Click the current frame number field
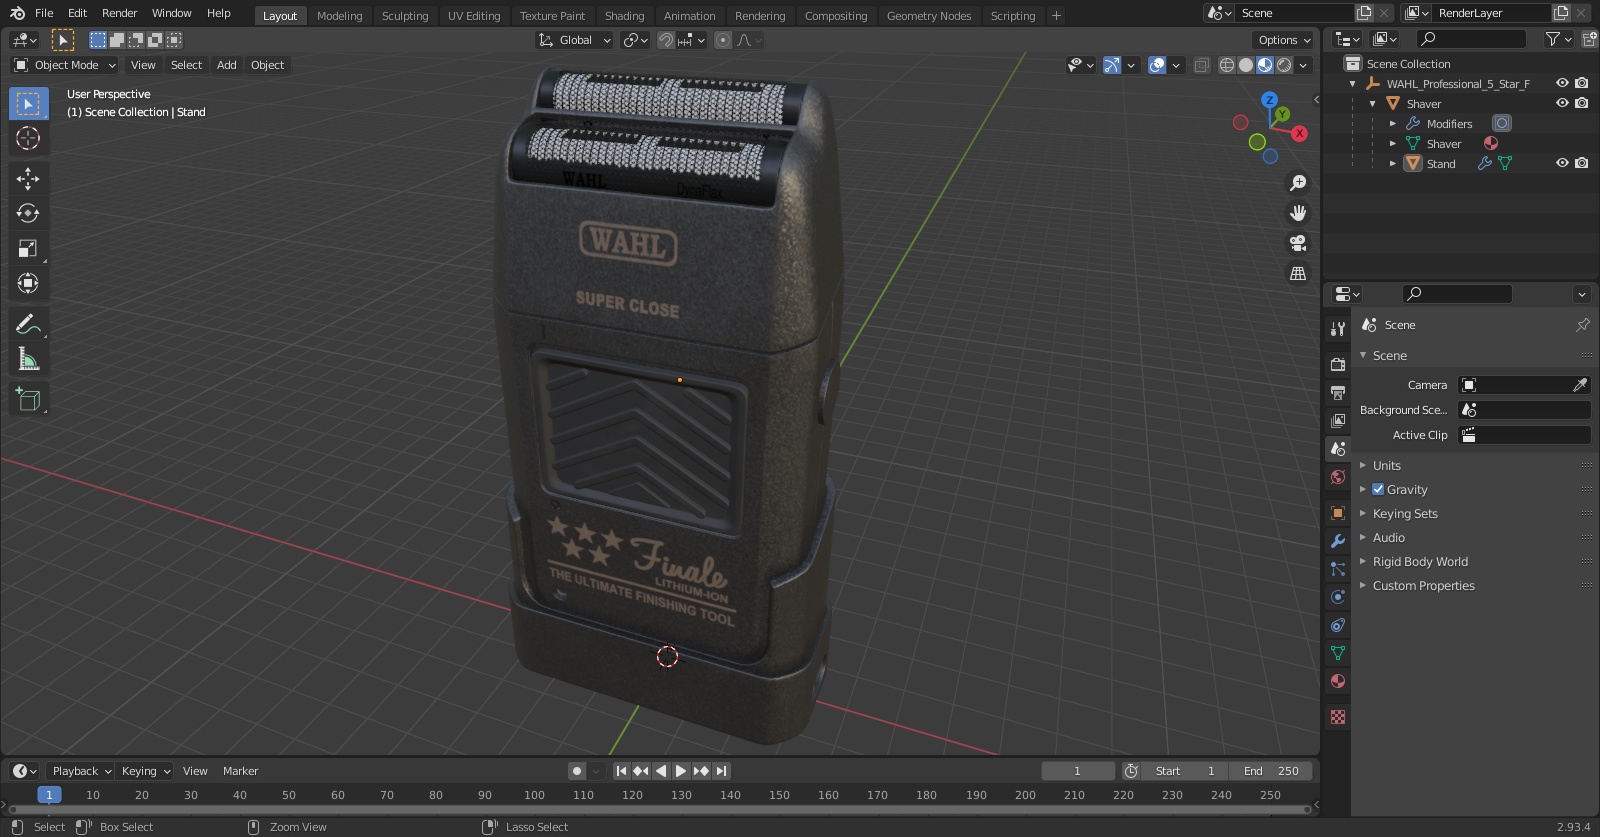1600x837 pixels. pyautogui.click(x=1078, y=771)
